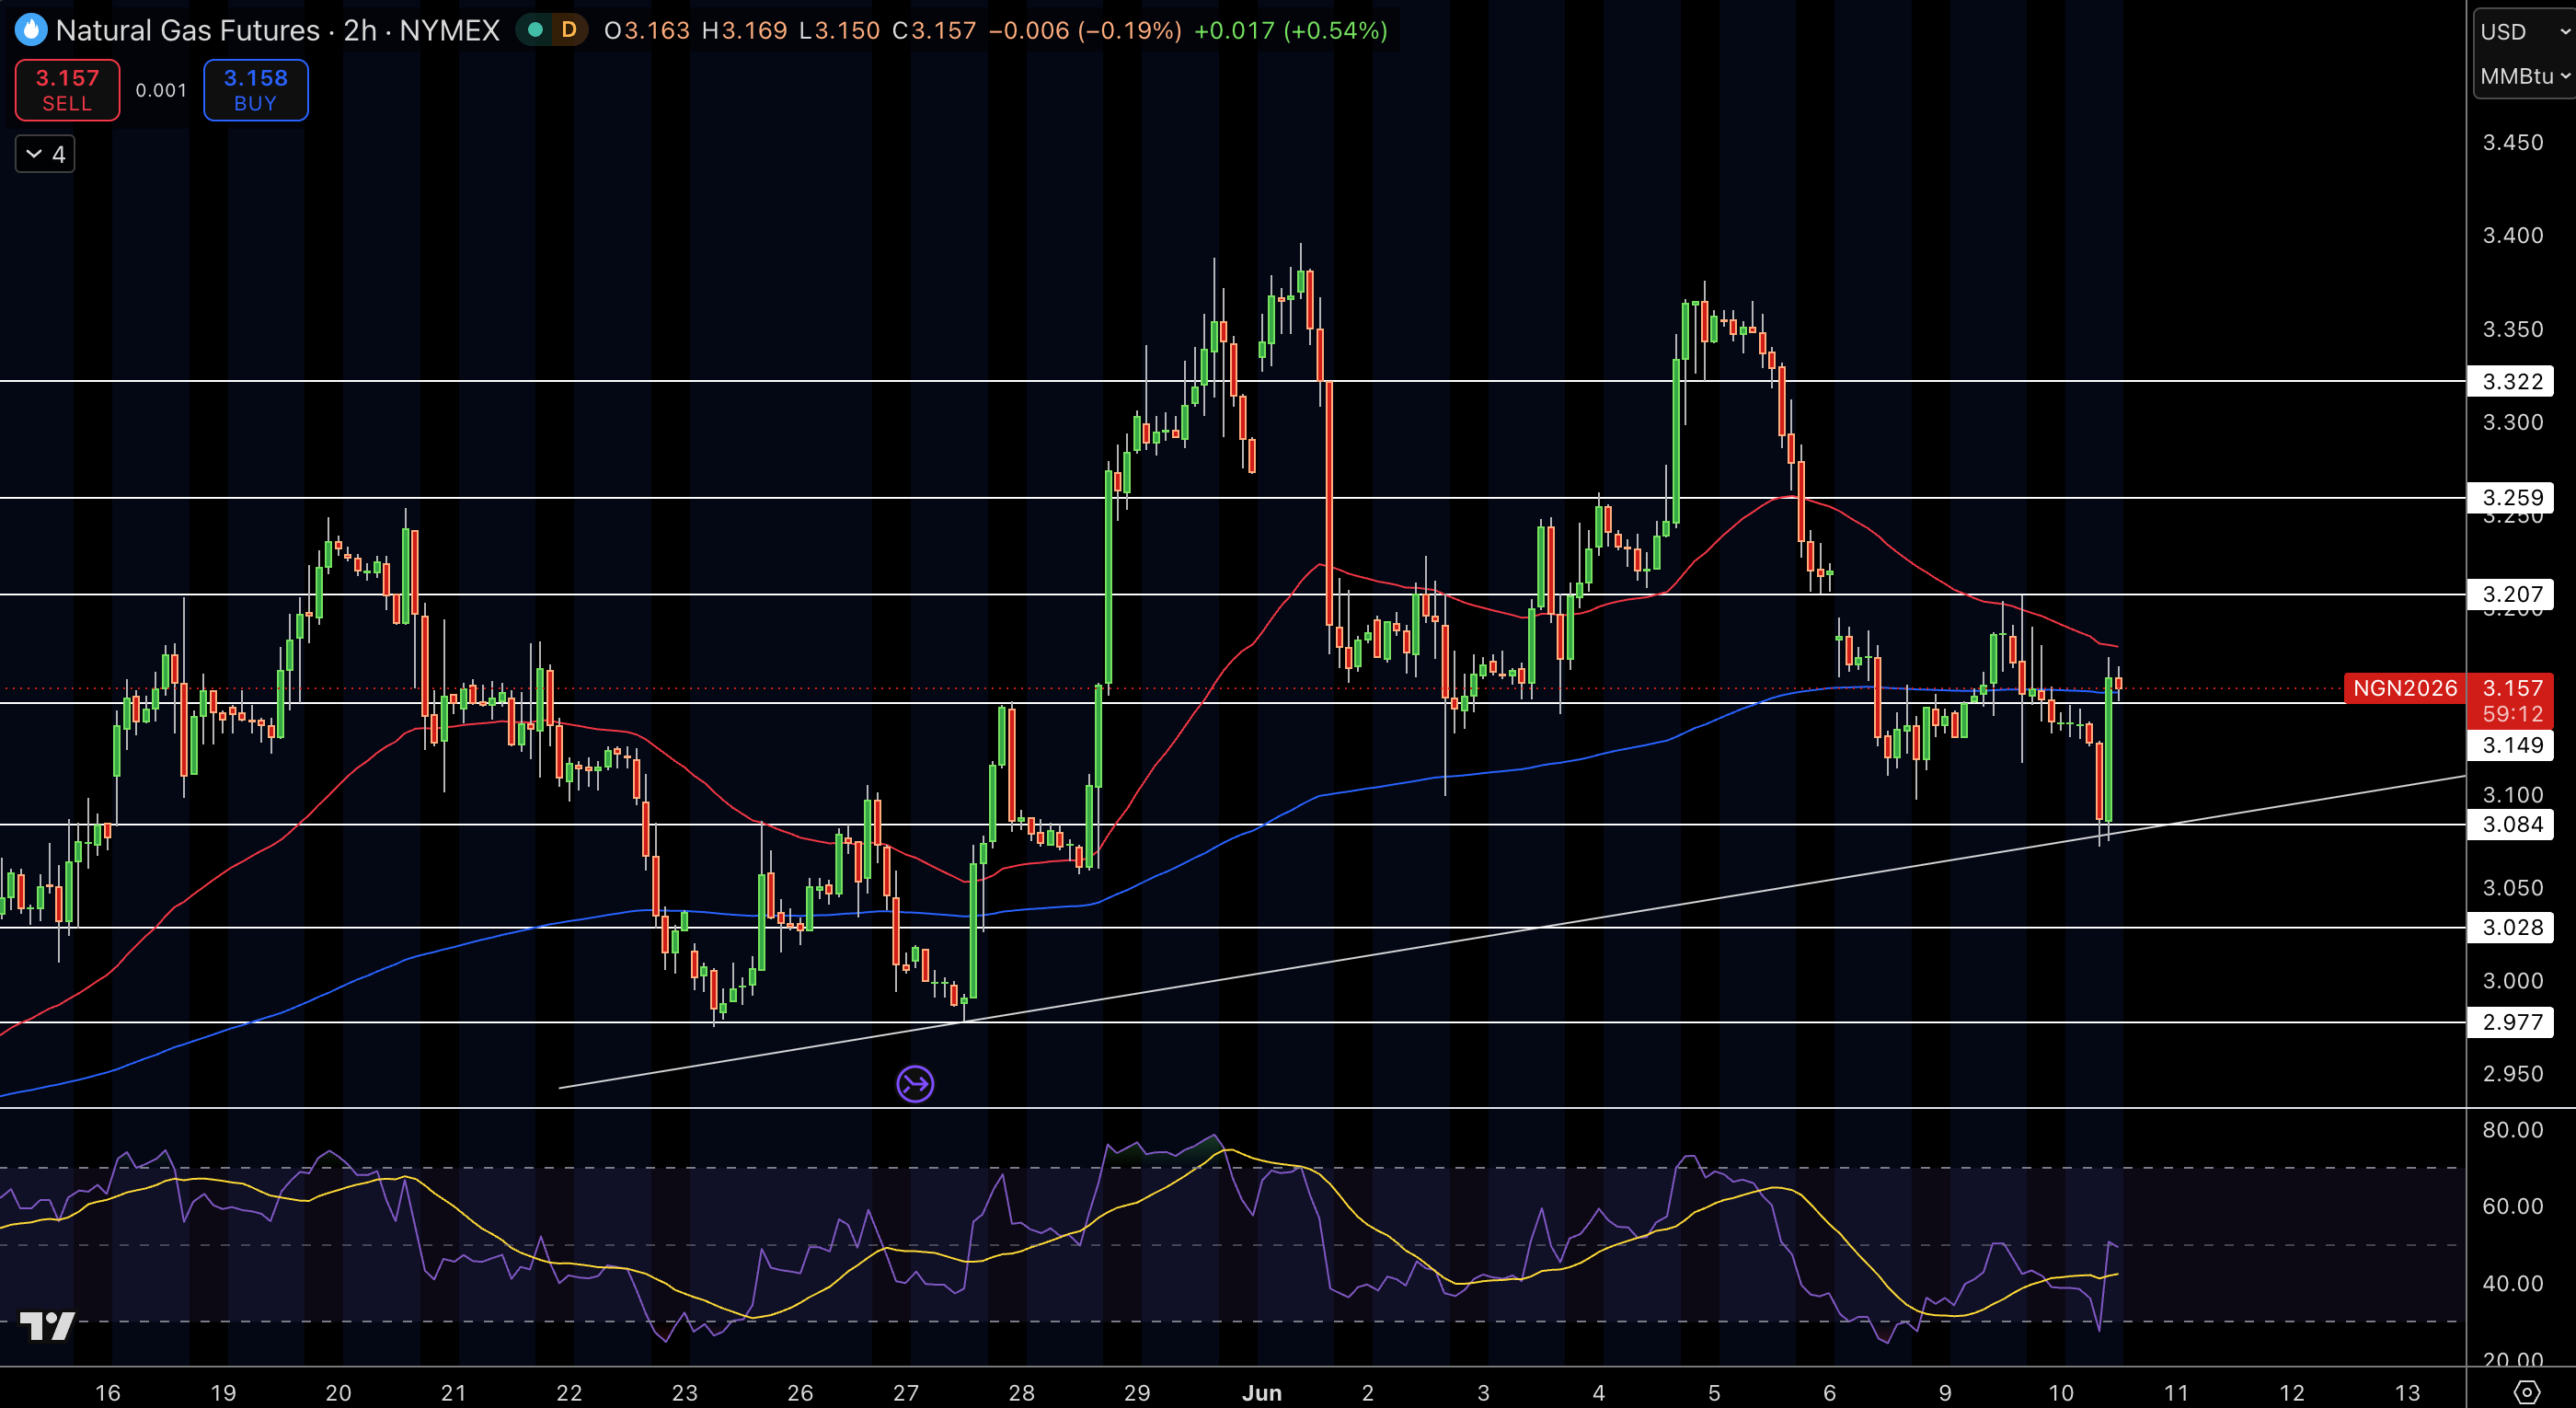Viewport: 2576px width, 1408px height.
Task: Select the 3.207 horizontal line price label
Action: click(x=2511, y=594)
